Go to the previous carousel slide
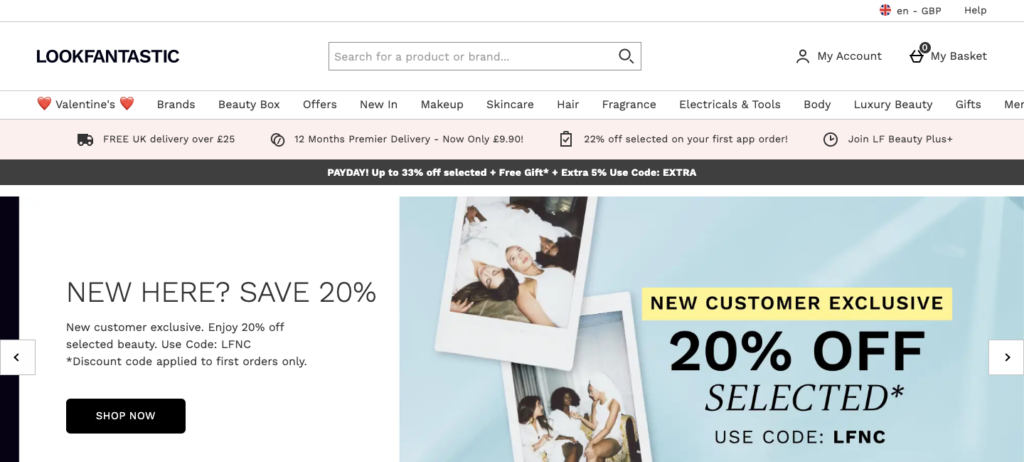Viewport: 1024px width, 462px height. [x=17, y=357]
